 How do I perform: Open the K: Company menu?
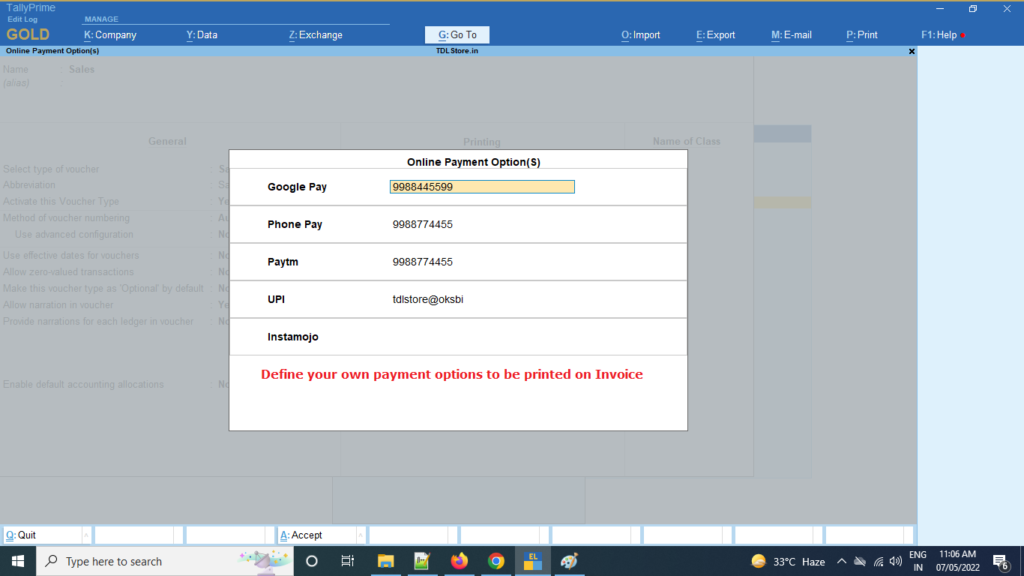pyautogui.click(x=112, y=34)
